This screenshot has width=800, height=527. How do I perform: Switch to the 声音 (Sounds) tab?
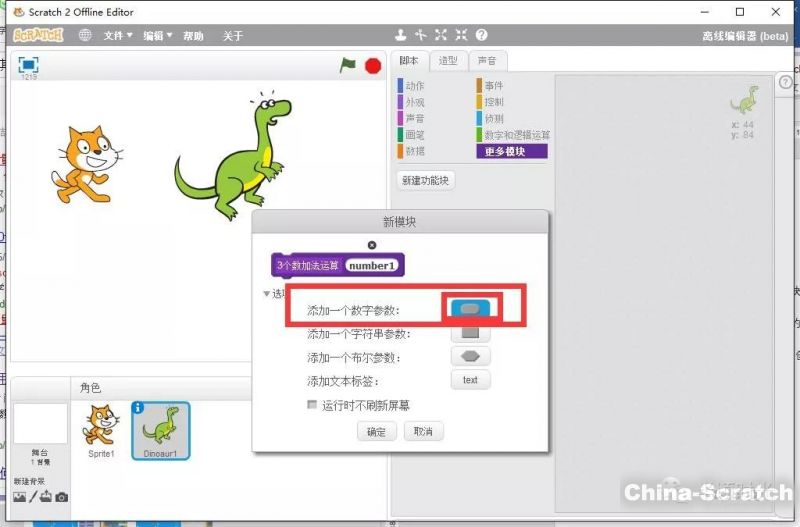tap(486, 61)
